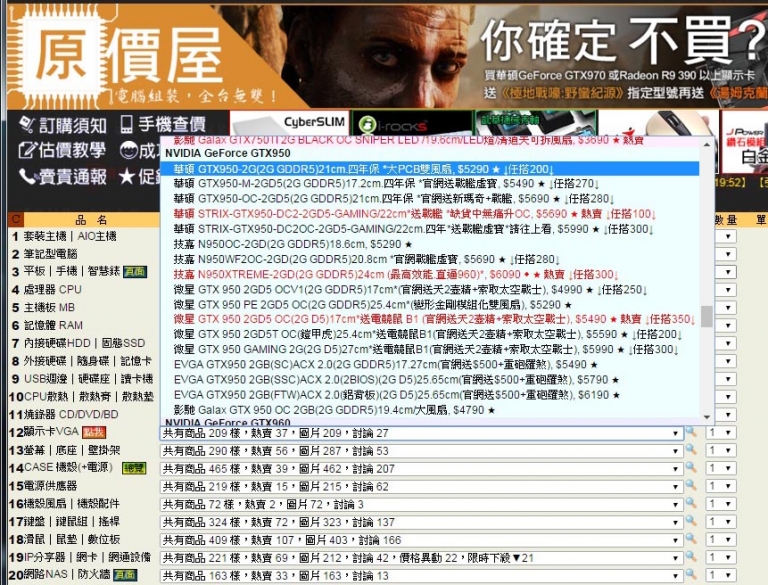The image size is (768, 585).
Task: Select 技嘉 N950OC-2GD 18.6cm $5290 option
Action: tap(430, 244)
